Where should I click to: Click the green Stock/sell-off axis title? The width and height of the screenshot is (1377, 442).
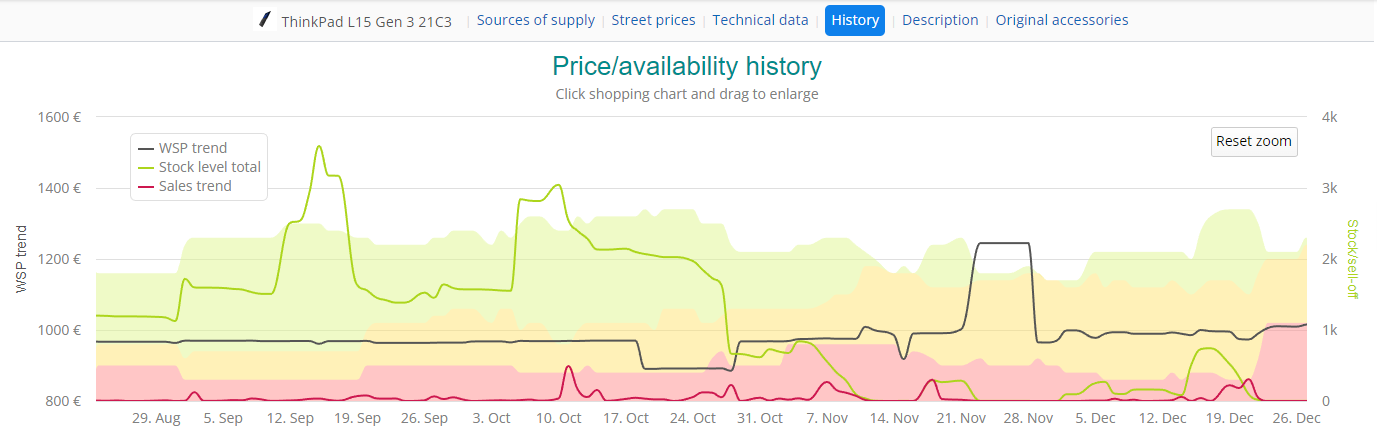[x=1352, y=259]
